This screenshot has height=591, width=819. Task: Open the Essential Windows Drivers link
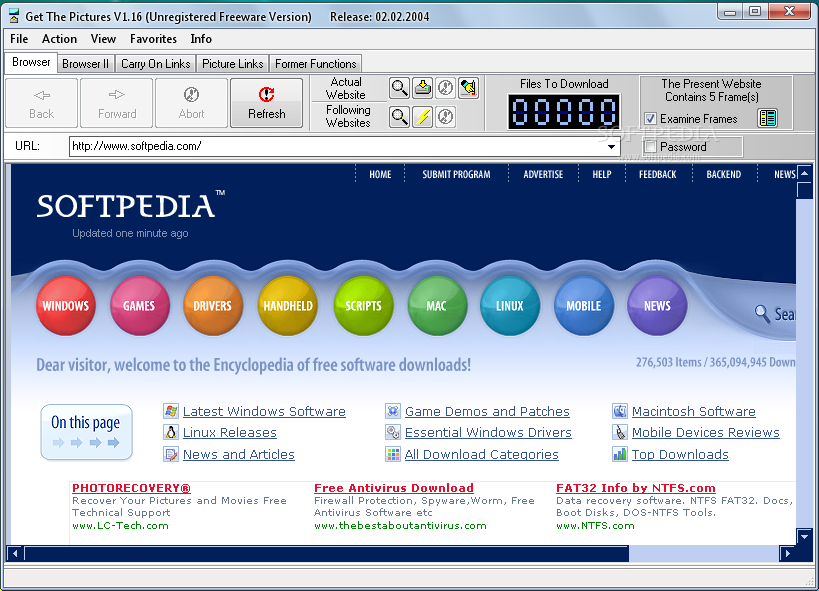click(x=488, y=432)
